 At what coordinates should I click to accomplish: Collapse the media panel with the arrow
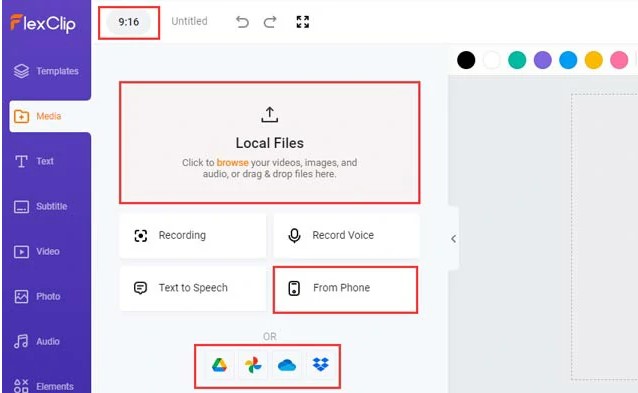tap(453, 239)
